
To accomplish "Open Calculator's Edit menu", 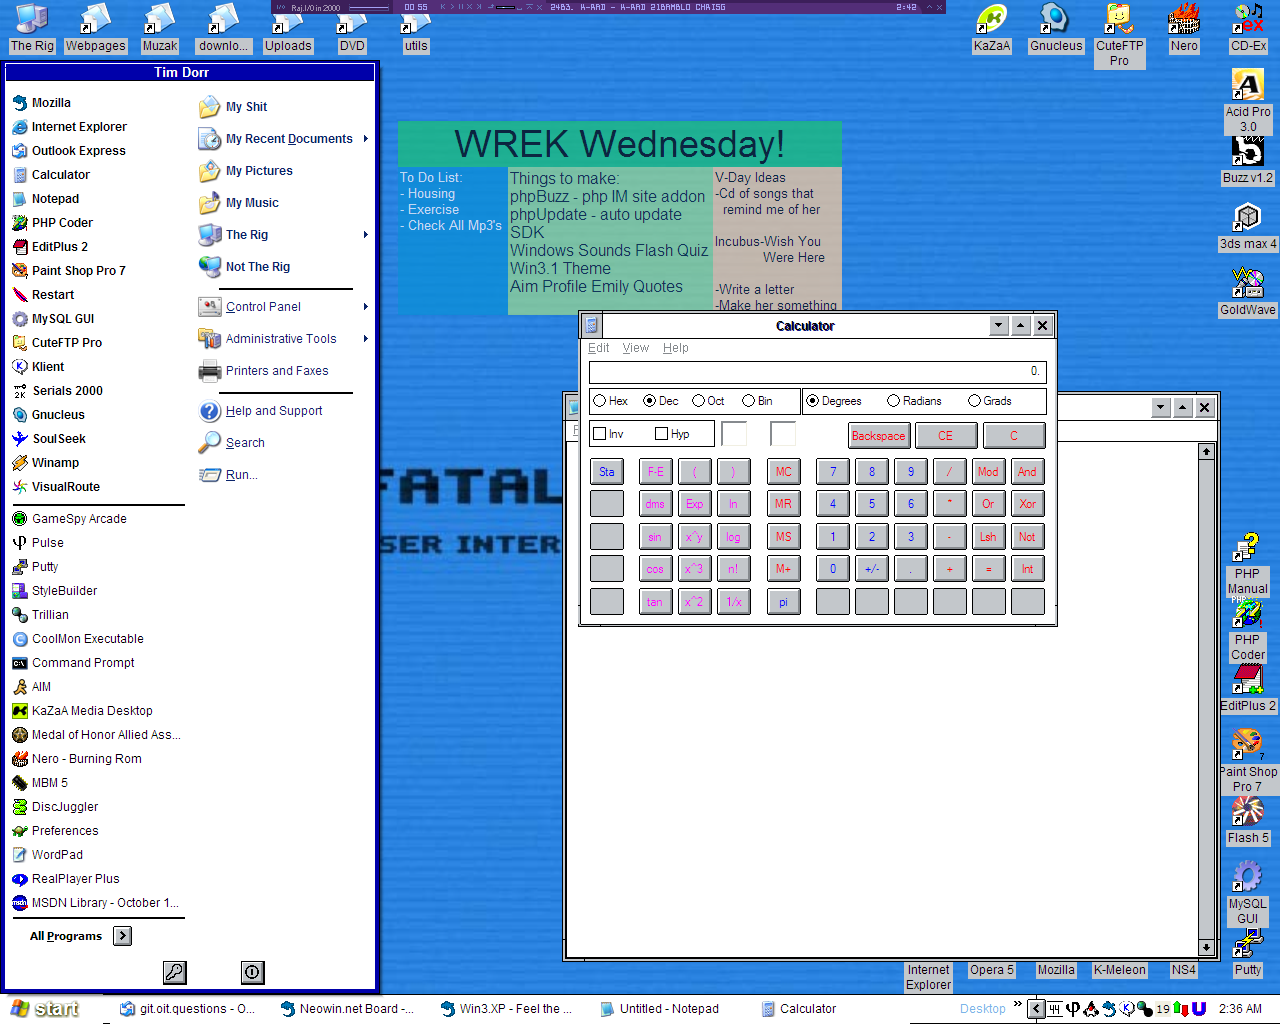I will [x=598, y=348].
